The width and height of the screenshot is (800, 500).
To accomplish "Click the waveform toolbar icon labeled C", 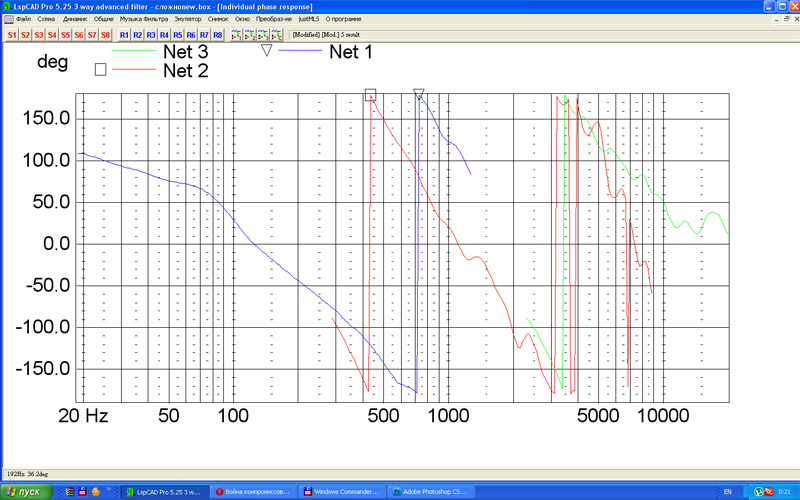I will click(276, 35).
